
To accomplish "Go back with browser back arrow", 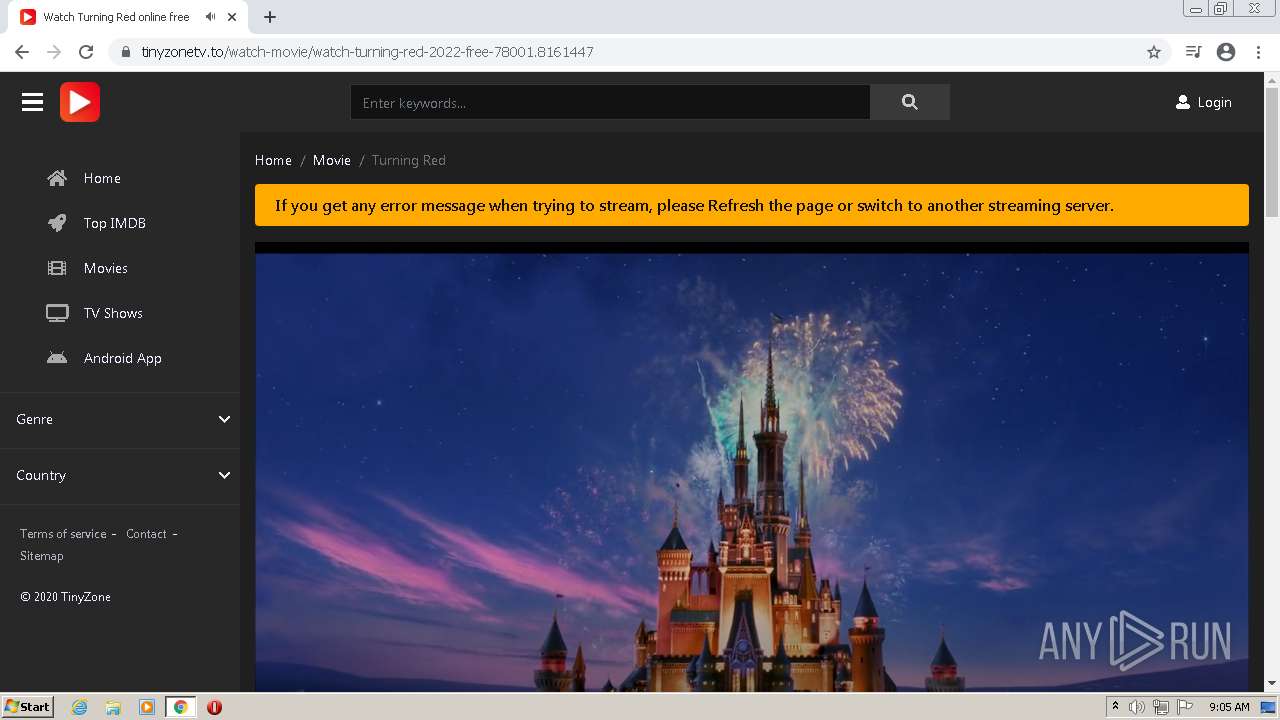I will pos(22,52).
